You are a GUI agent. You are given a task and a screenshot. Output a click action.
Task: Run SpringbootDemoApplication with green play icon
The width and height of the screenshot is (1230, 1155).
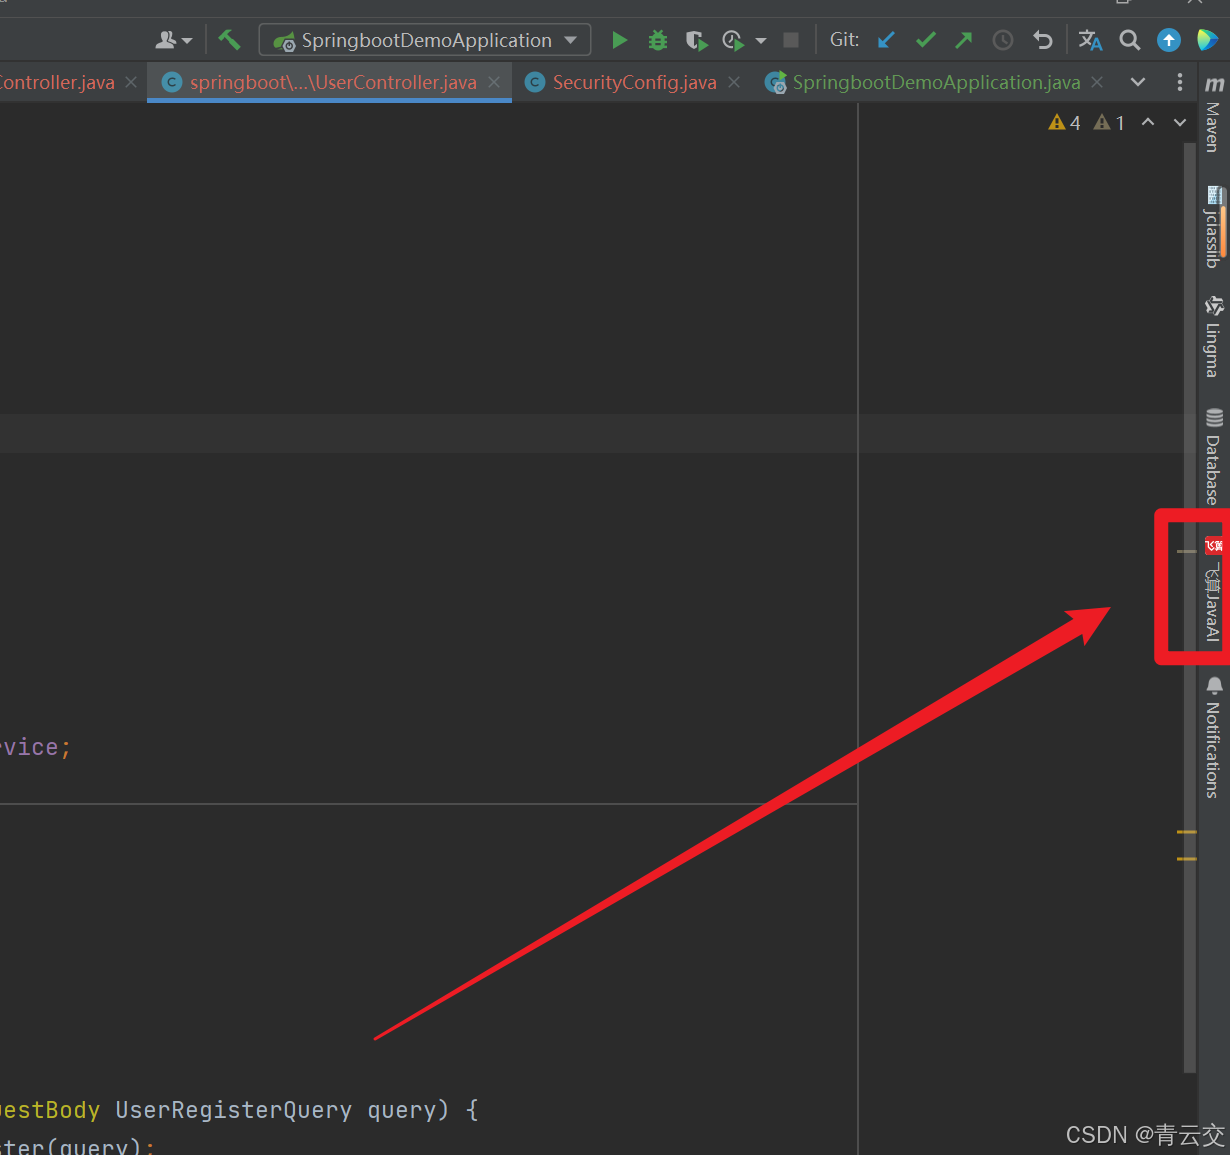(x=620, y=40)
